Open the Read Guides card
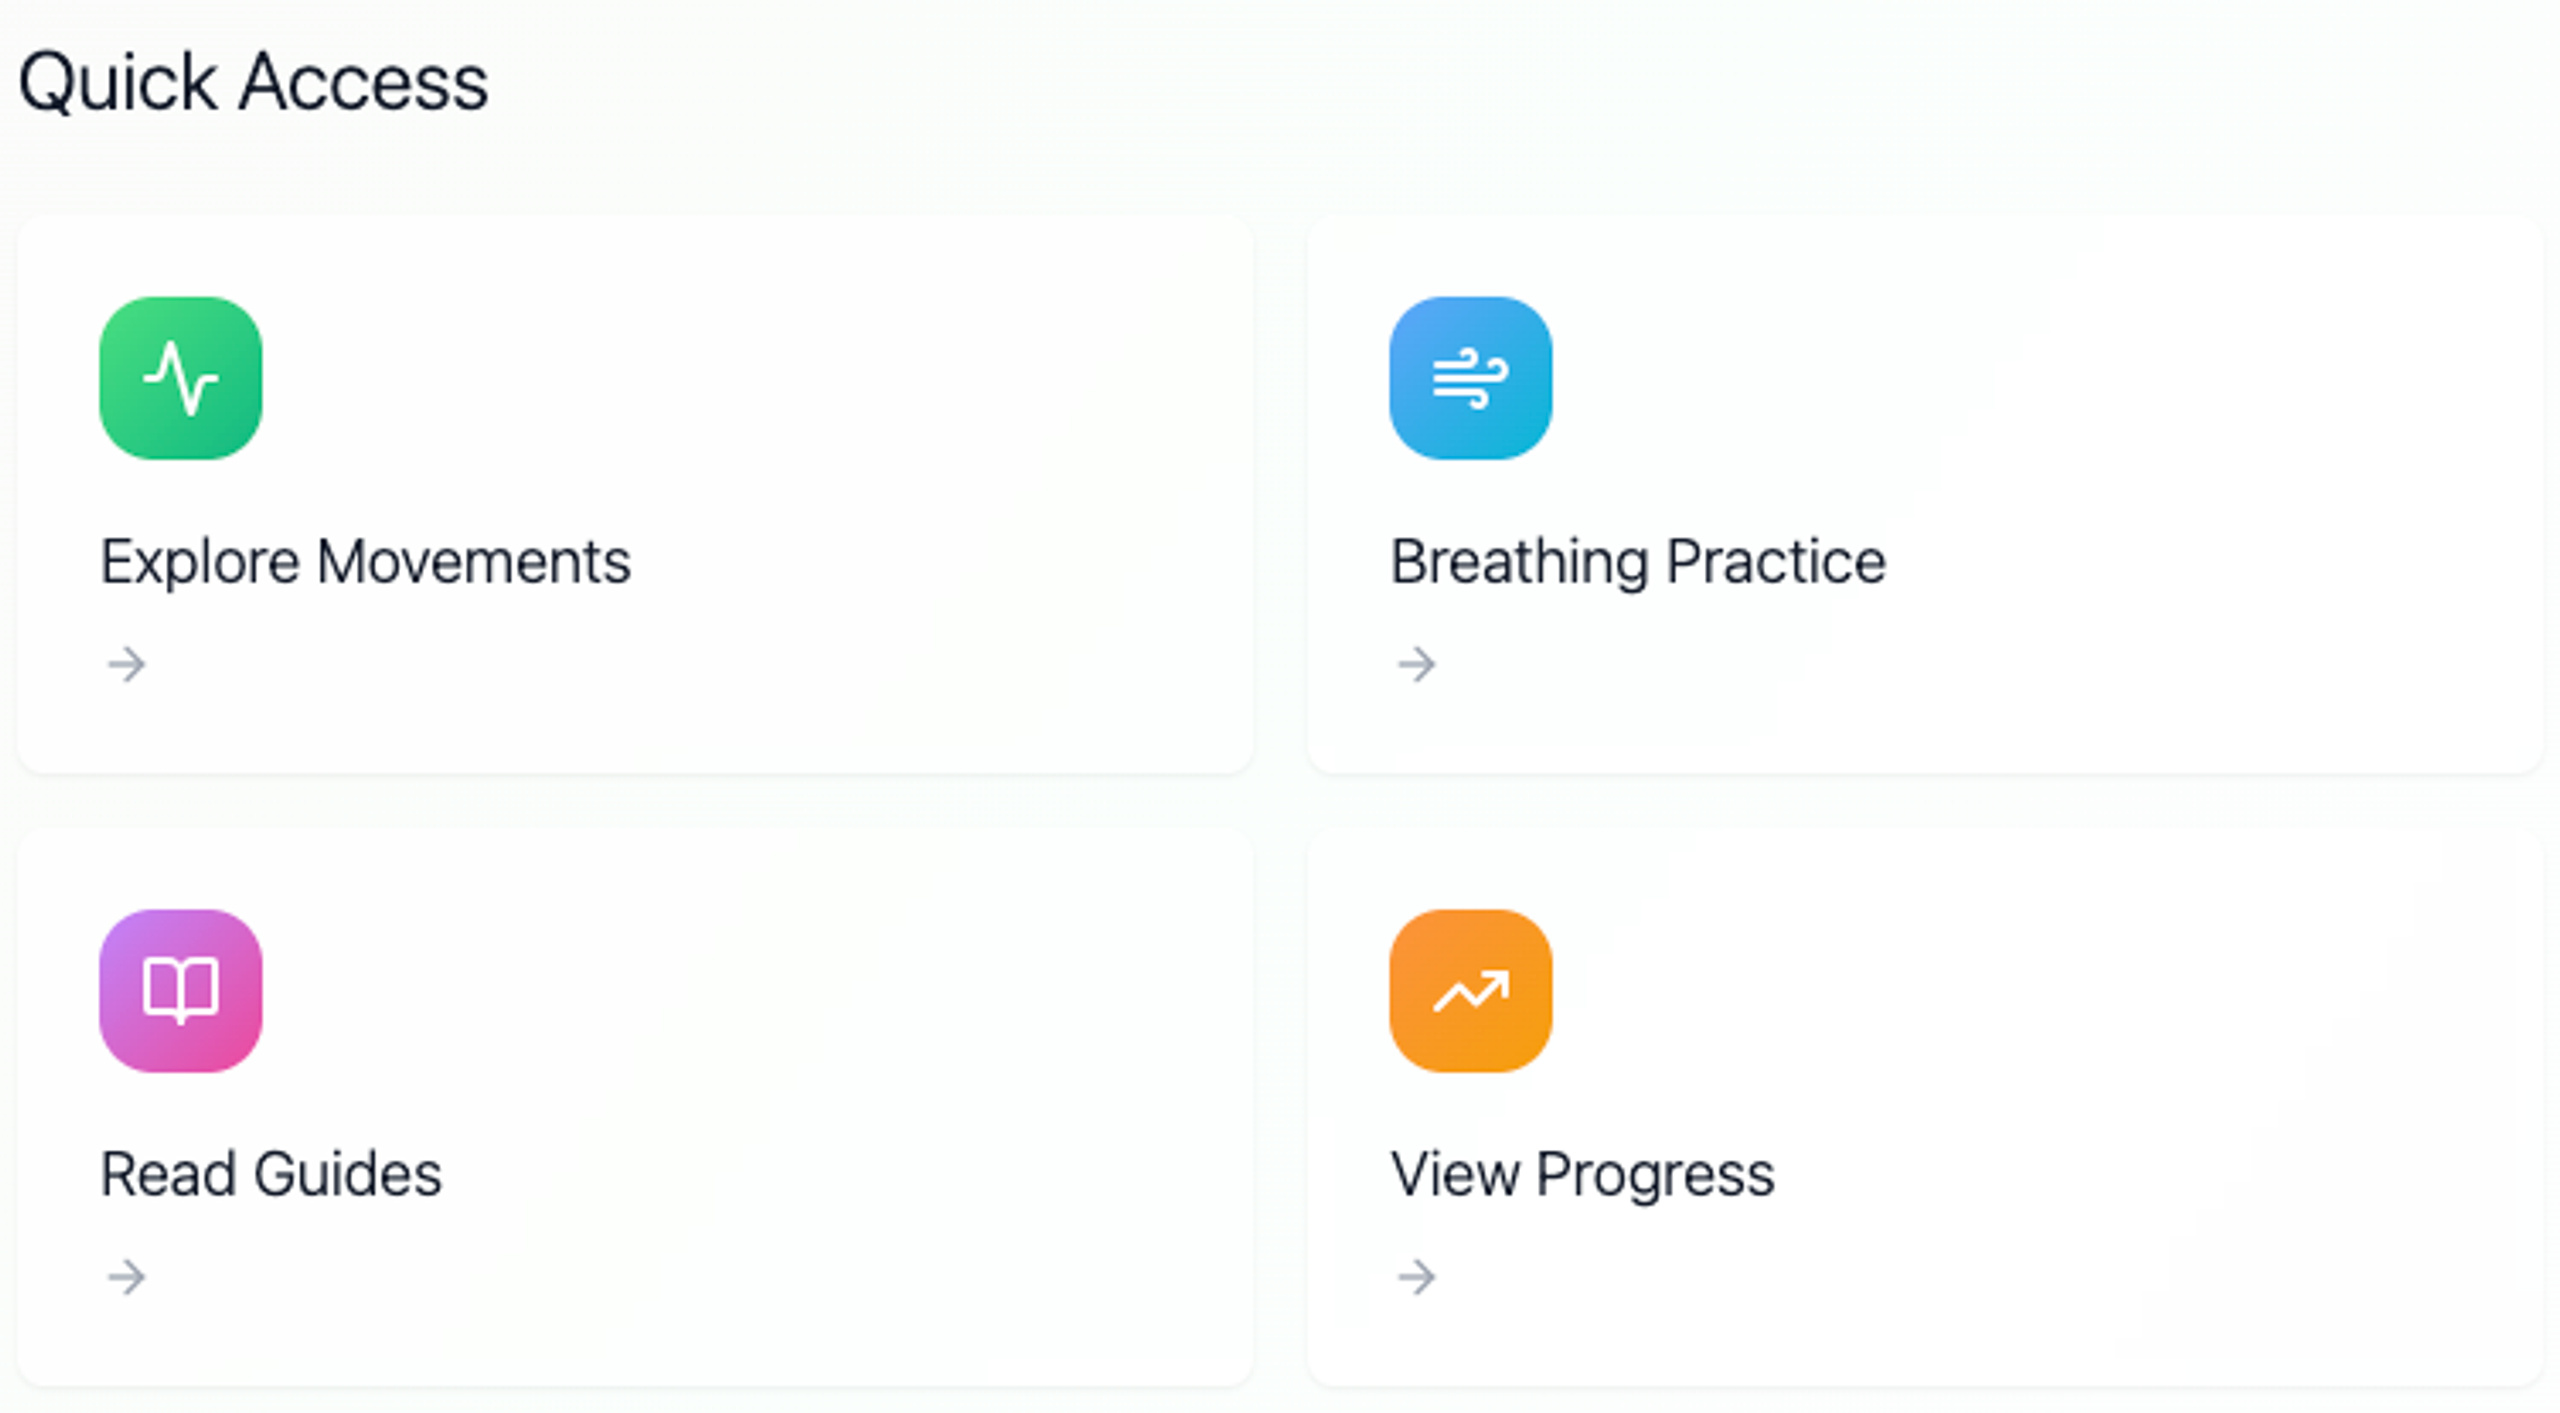 click(x=635, y=1107)
